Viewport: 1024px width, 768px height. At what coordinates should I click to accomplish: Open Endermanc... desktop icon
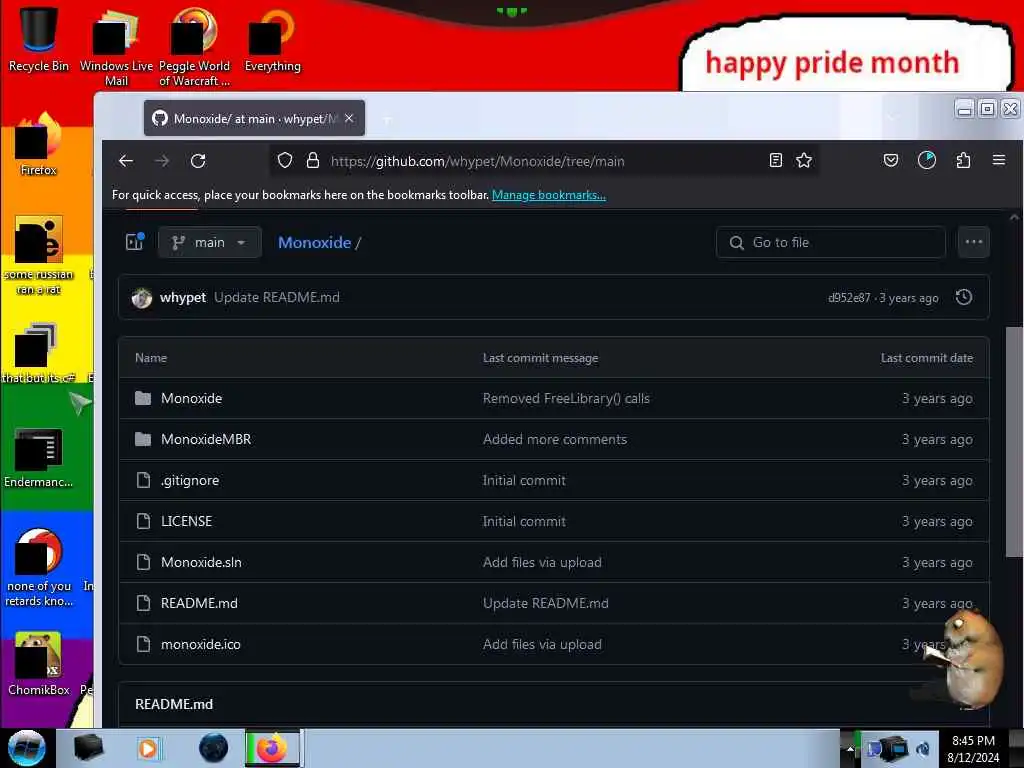pyautogui.click(x=39, y=457)
